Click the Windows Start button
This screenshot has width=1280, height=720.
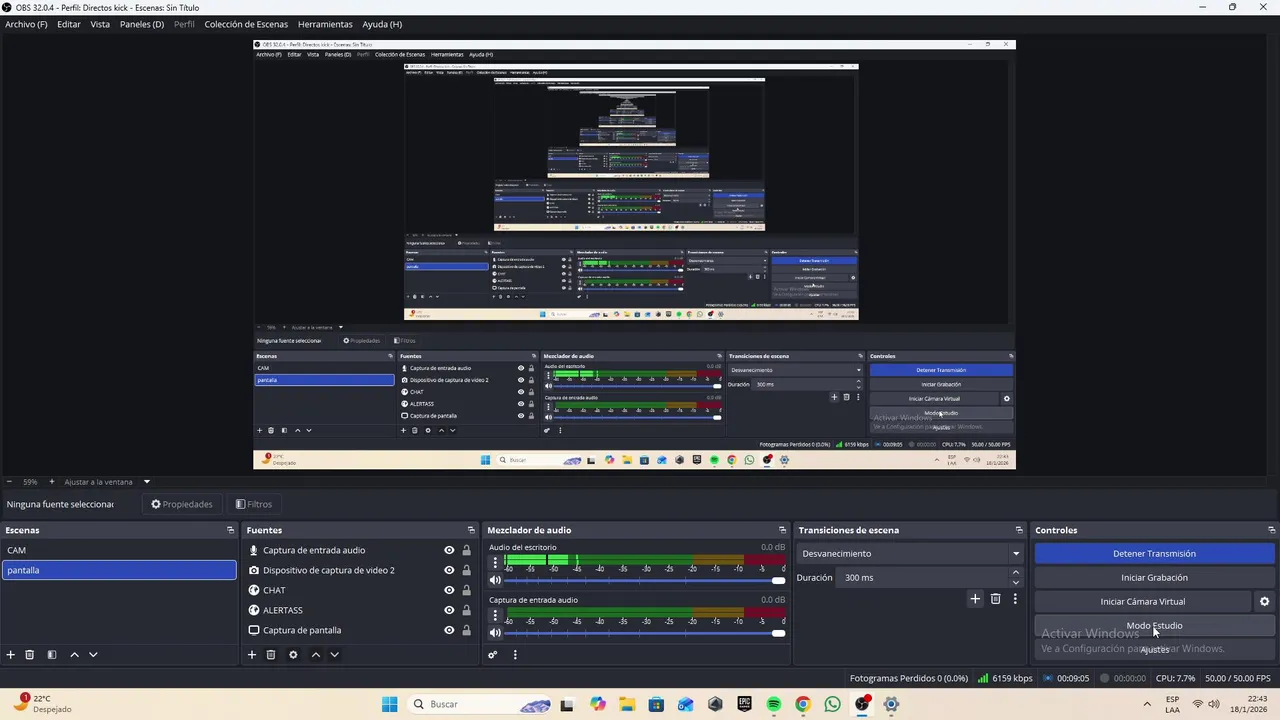coord(389,704)
